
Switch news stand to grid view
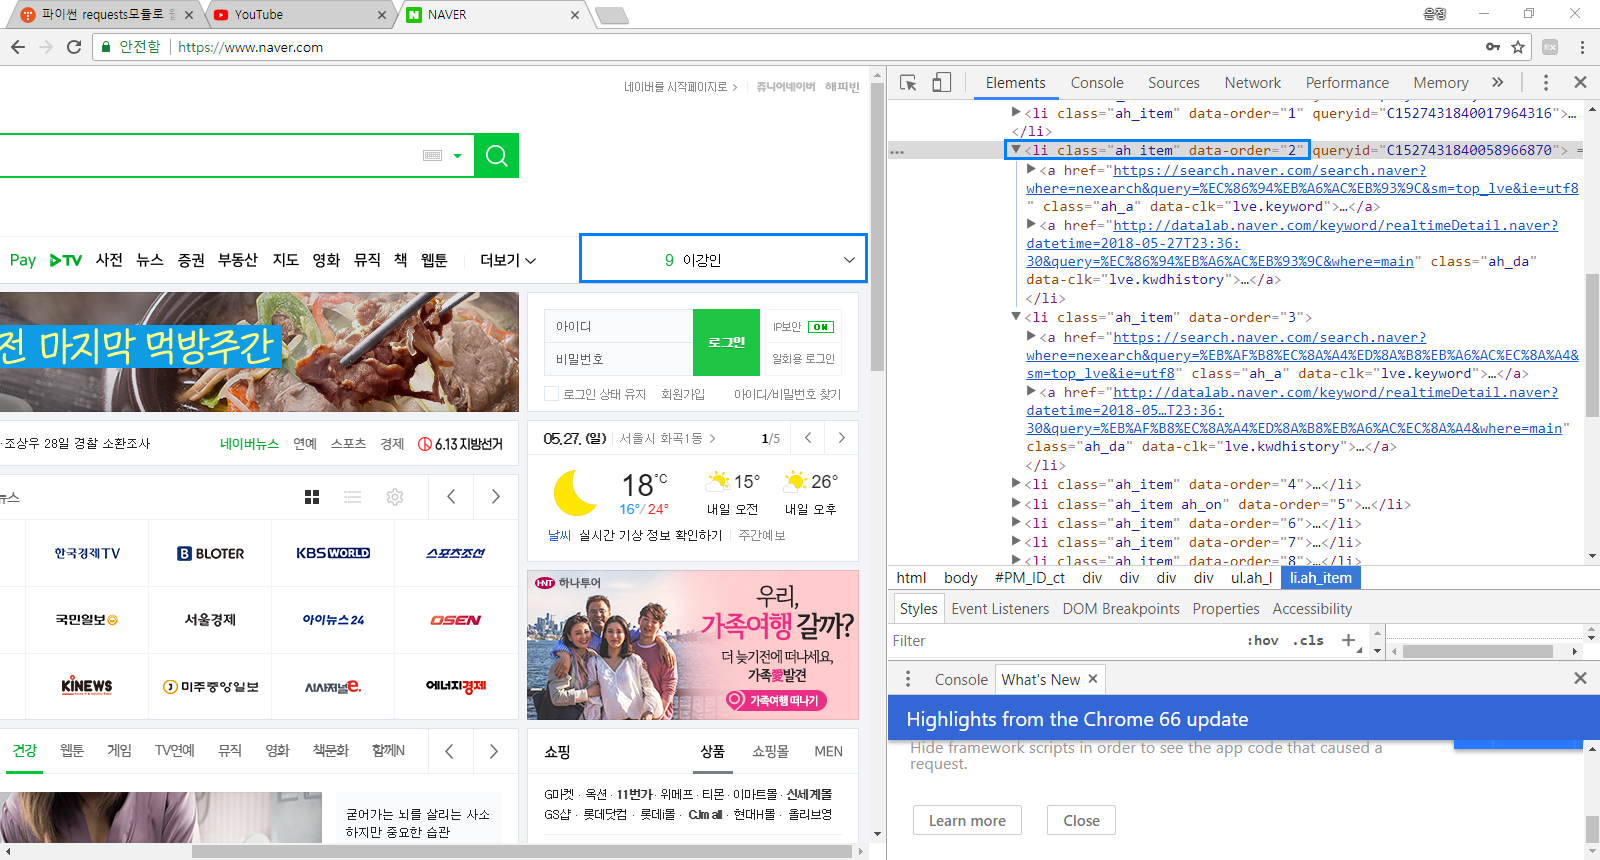click(312, 497)
